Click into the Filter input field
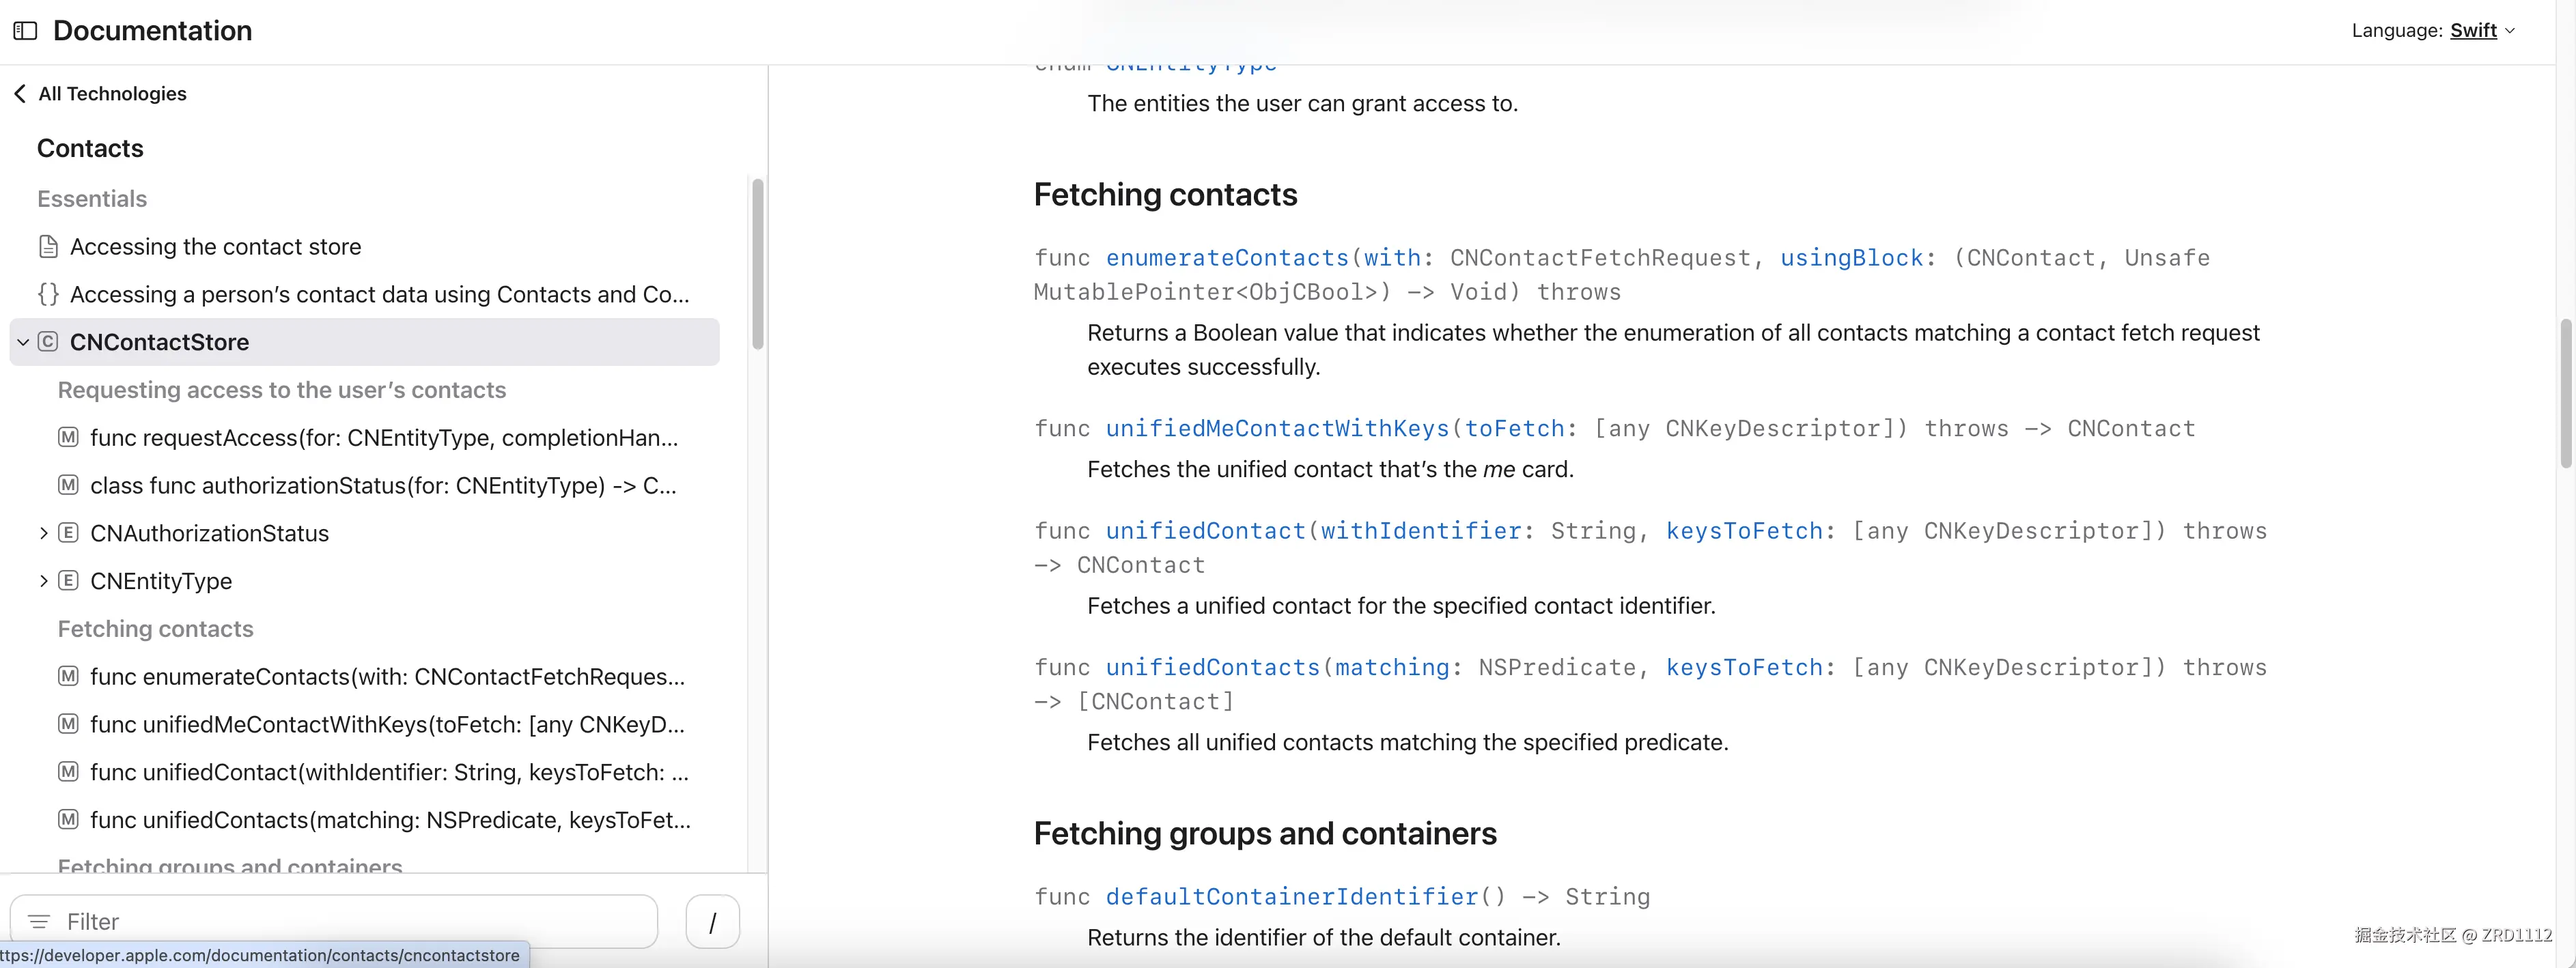 pyautogui.click(x=350, y=922)
